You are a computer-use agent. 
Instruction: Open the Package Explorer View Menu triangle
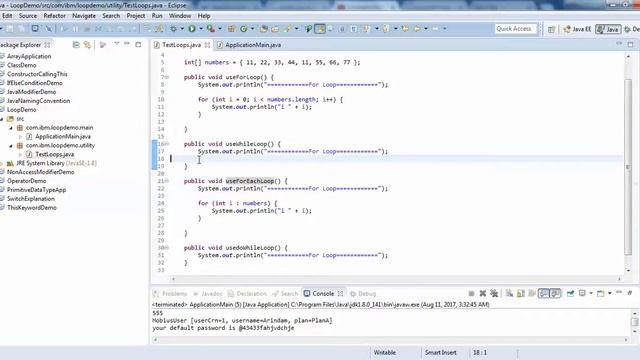coord(117,43)
